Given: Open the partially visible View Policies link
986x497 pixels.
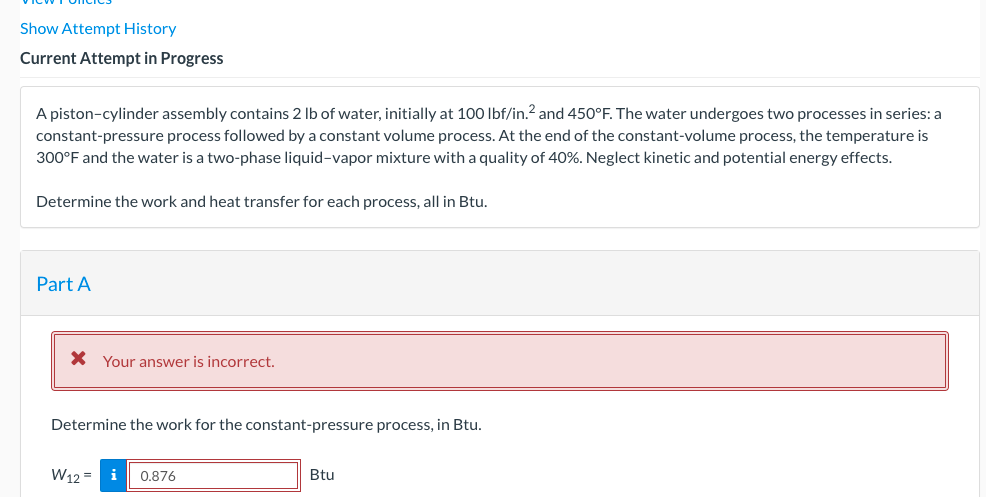Looking at the screenshot, I should (66, 3).
